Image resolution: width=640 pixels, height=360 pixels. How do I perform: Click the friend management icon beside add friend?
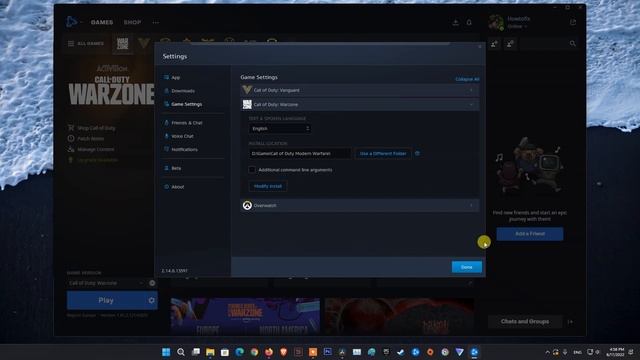tap(510, 44)
